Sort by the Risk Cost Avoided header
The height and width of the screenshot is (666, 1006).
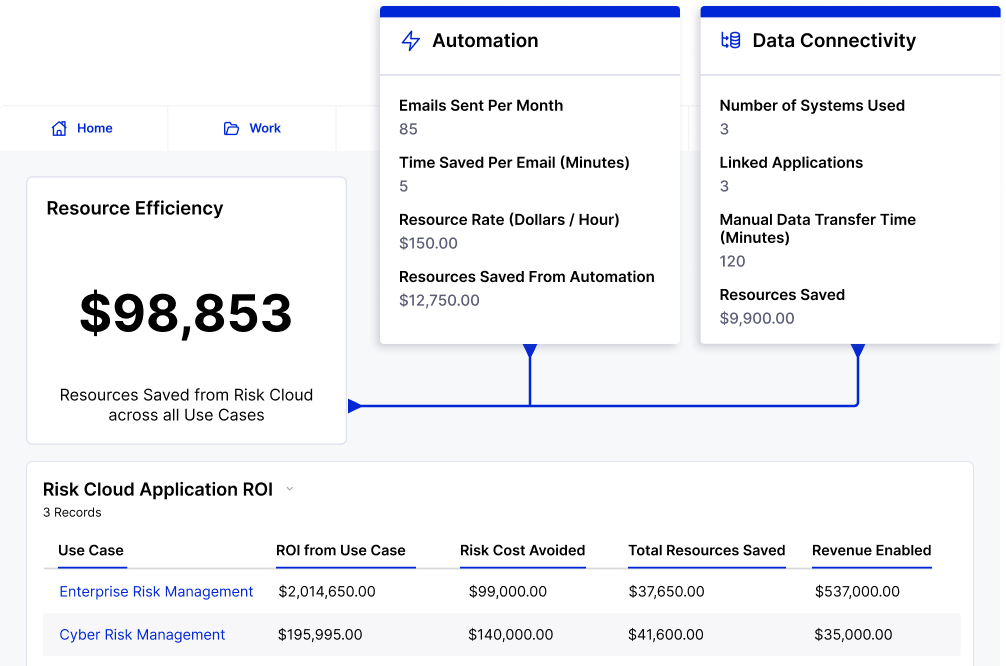(x=522, y=551)
